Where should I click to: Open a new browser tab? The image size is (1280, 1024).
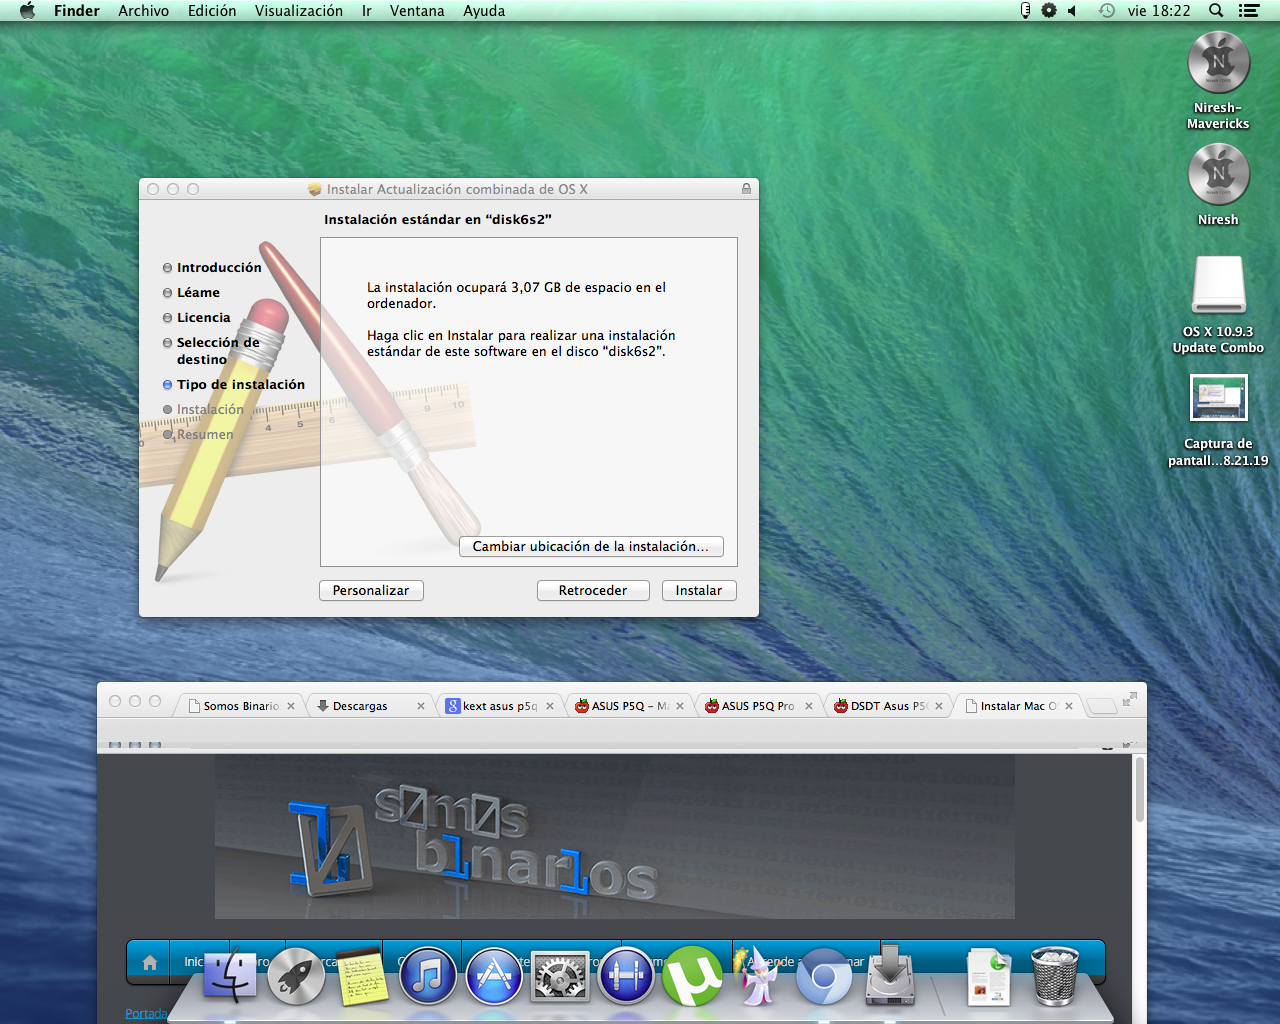pyautogui.click(x=1102, y=706)
